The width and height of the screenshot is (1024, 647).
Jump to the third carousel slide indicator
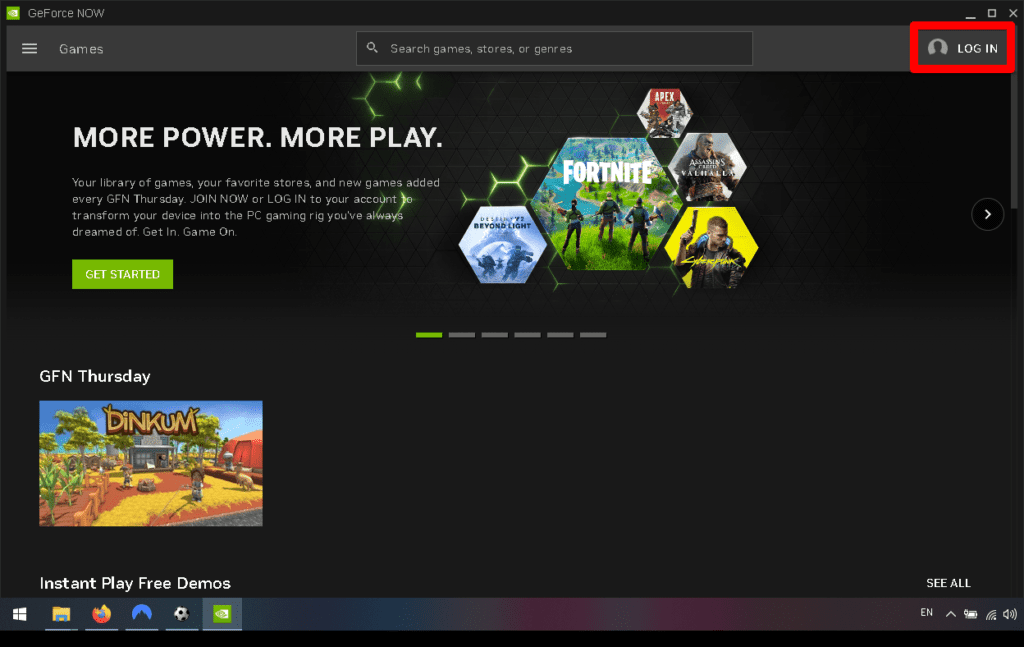[494, 335]
